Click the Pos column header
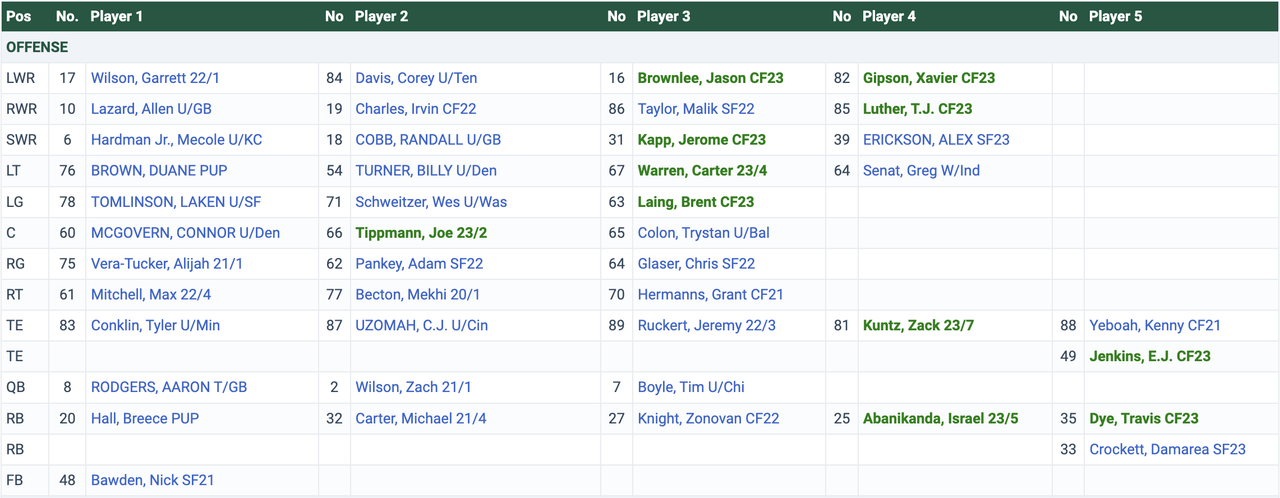1280x498 pixels. coord(19,16)
